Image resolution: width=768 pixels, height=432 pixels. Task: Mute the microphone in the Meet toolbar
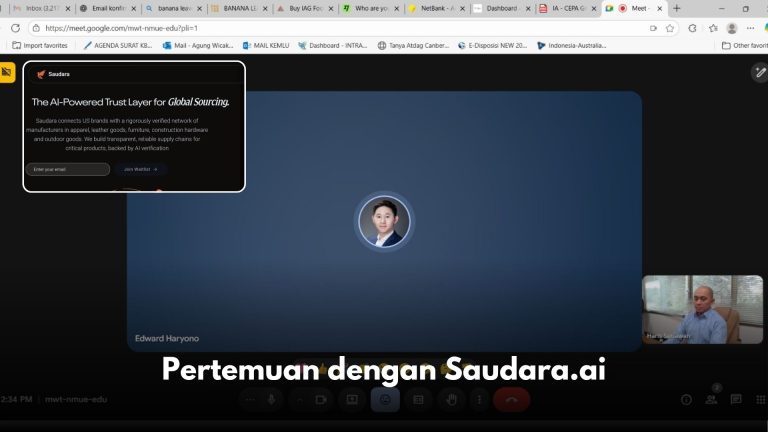(271, 400)
